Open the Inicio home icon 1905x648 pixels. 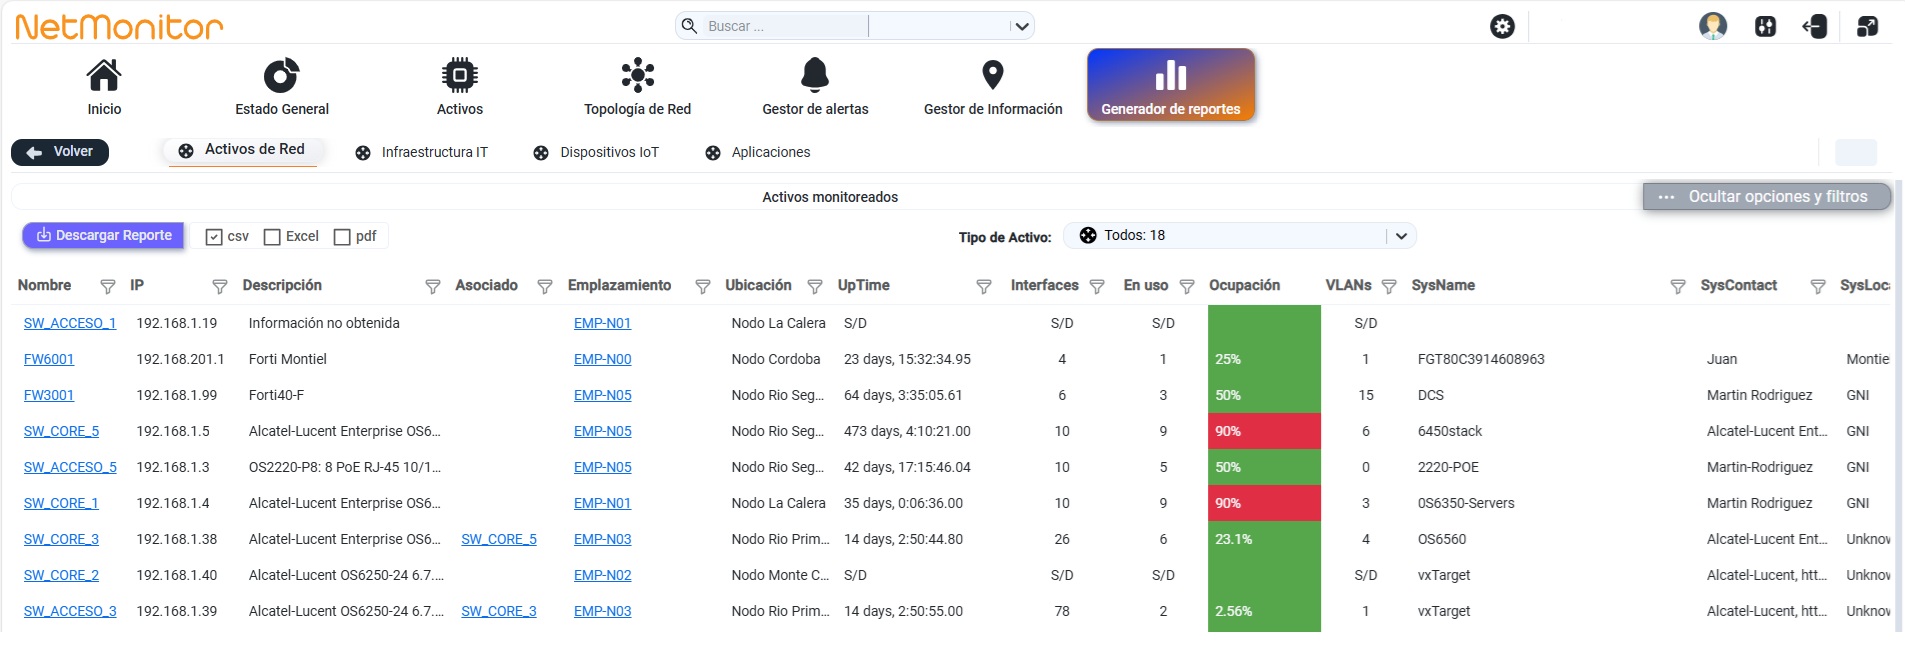click(104, 75)
